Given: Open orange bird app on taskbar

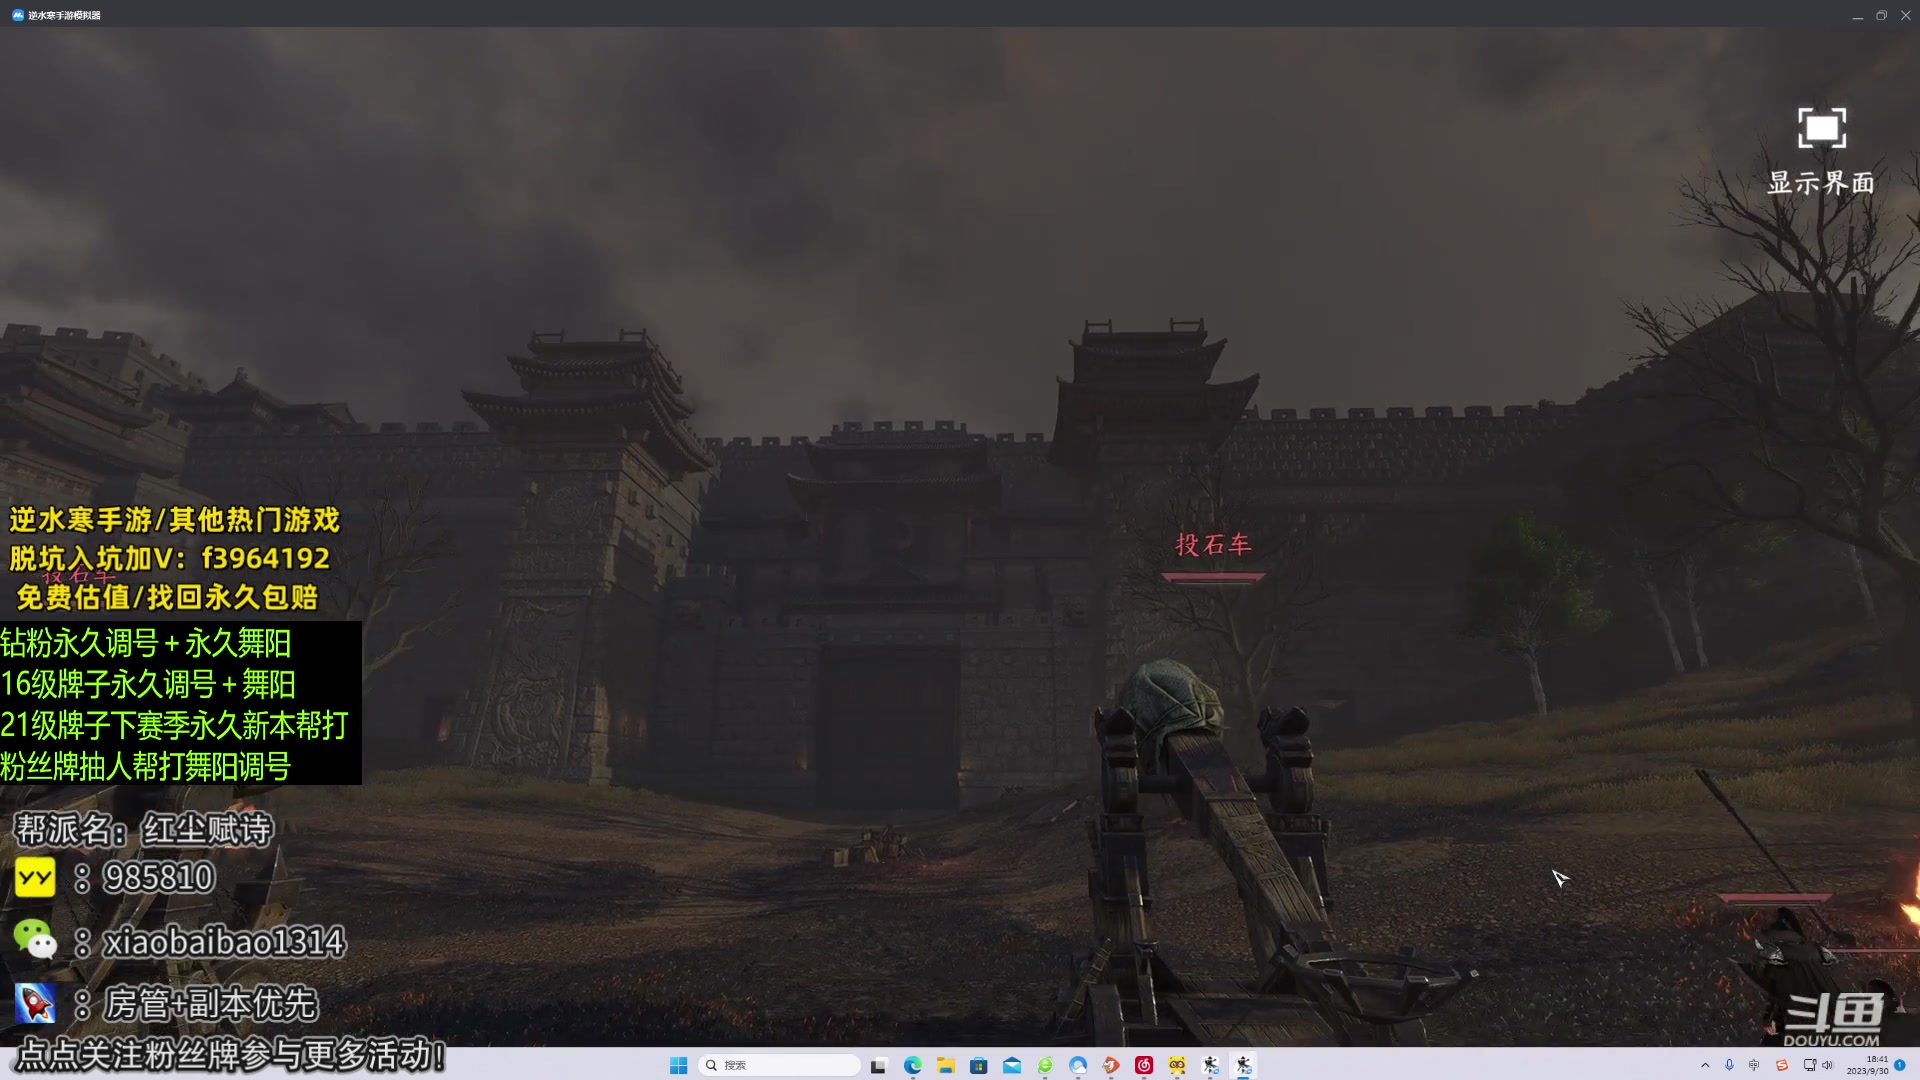Looking at the screenshot, I should coord(1111,1065).
